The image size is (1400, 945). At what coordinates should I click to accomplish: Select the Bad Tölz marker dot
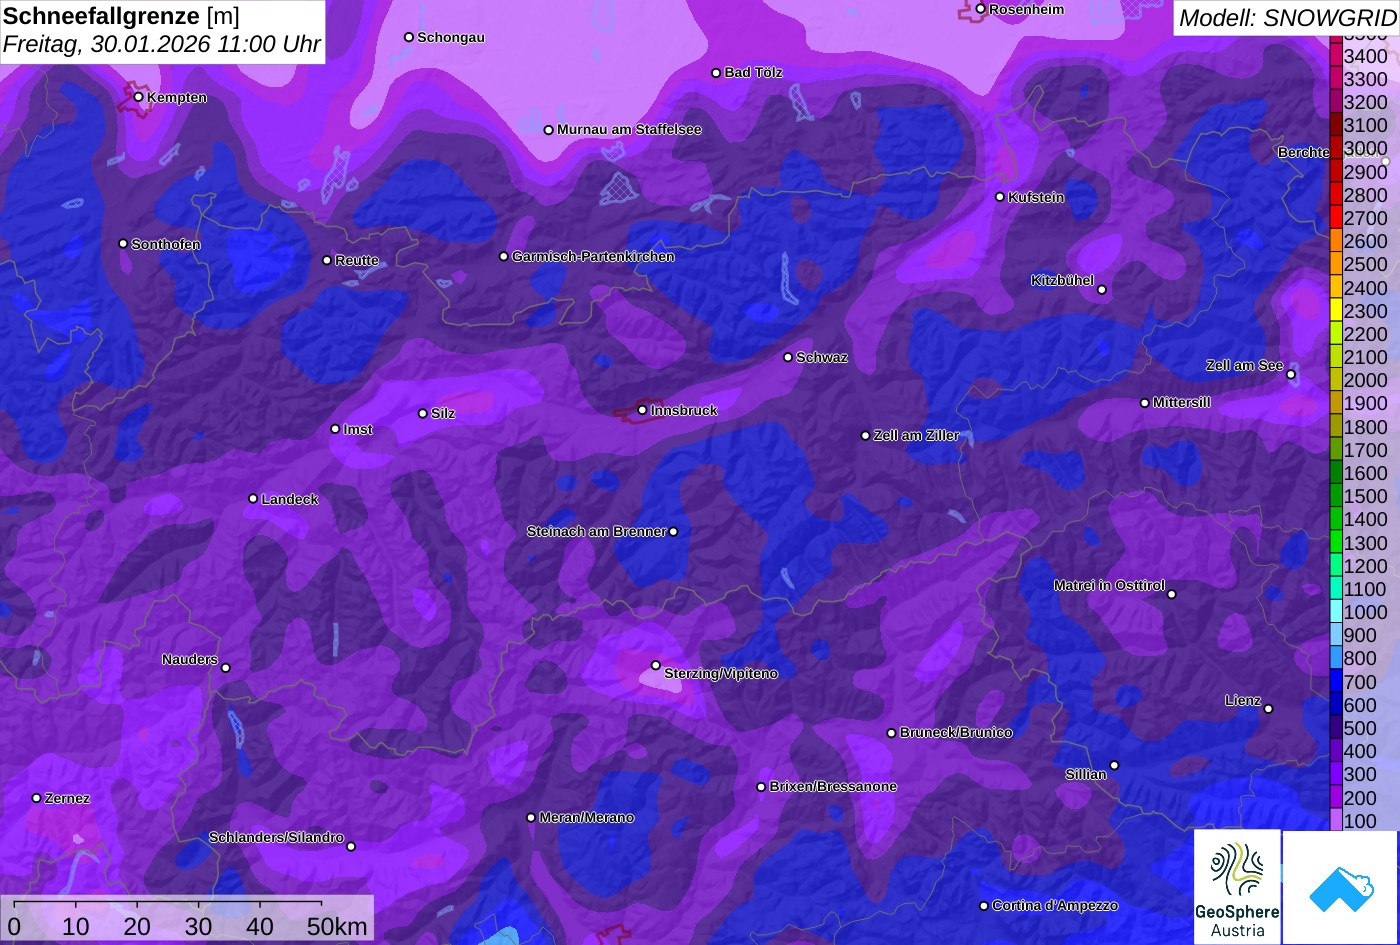[716, 73]
